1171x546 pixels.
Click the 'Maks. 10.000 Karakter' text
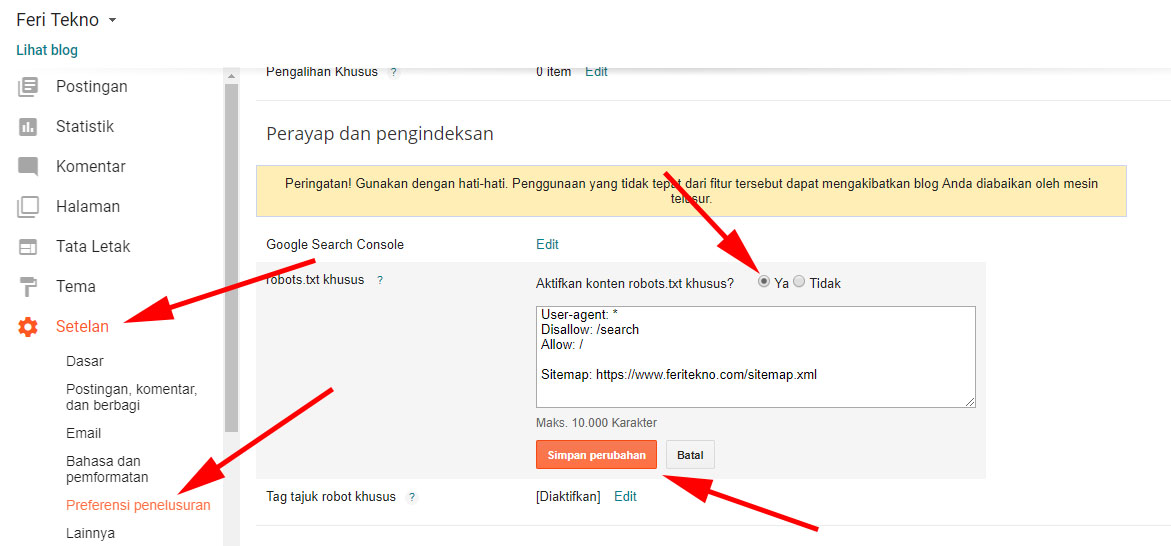tap(597, 422)
